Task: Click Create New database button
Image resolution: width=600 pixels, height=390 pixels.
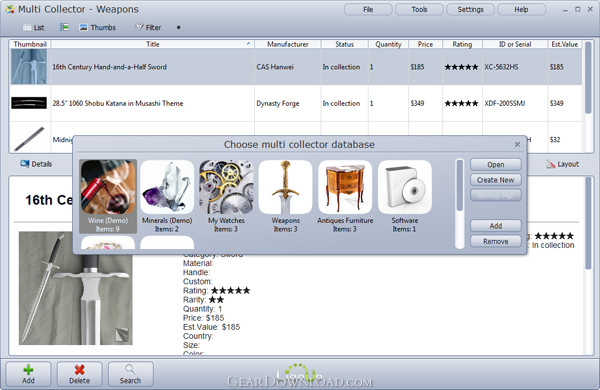Action: (x=496, y=180)
